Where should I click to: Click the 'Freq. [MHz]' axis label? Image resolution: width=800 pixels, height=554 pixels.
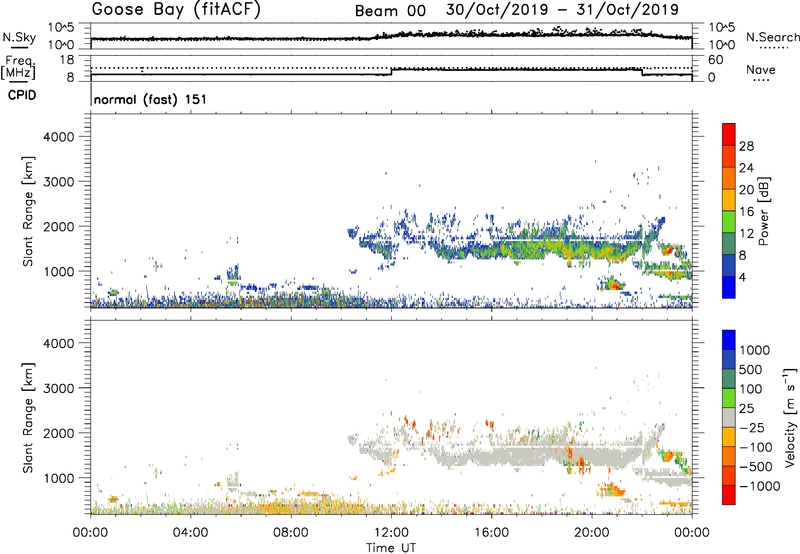(18, 67)
